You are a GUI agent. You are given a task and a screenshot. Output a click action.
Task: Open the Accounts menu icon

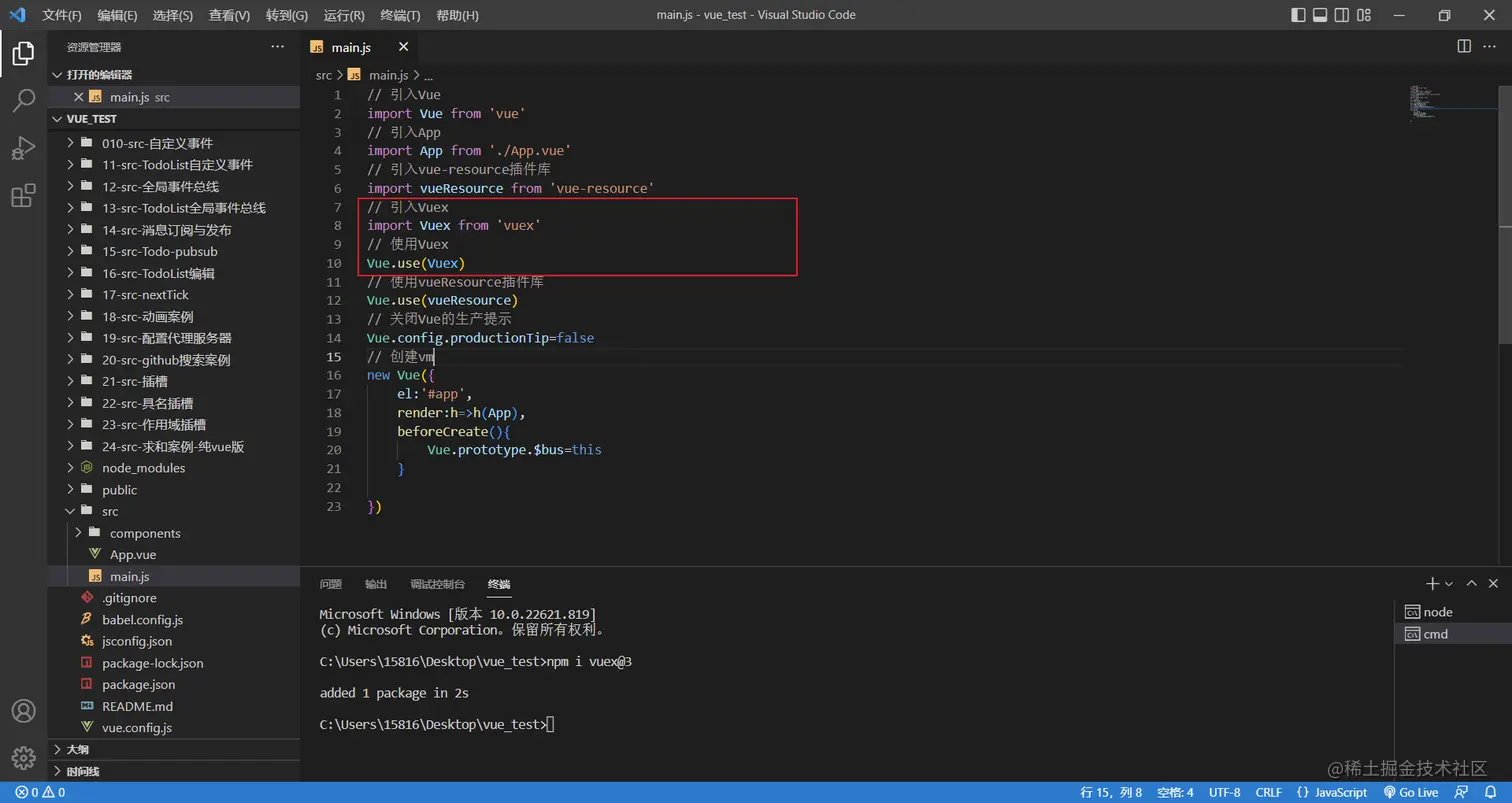click(x=23, y=711)
